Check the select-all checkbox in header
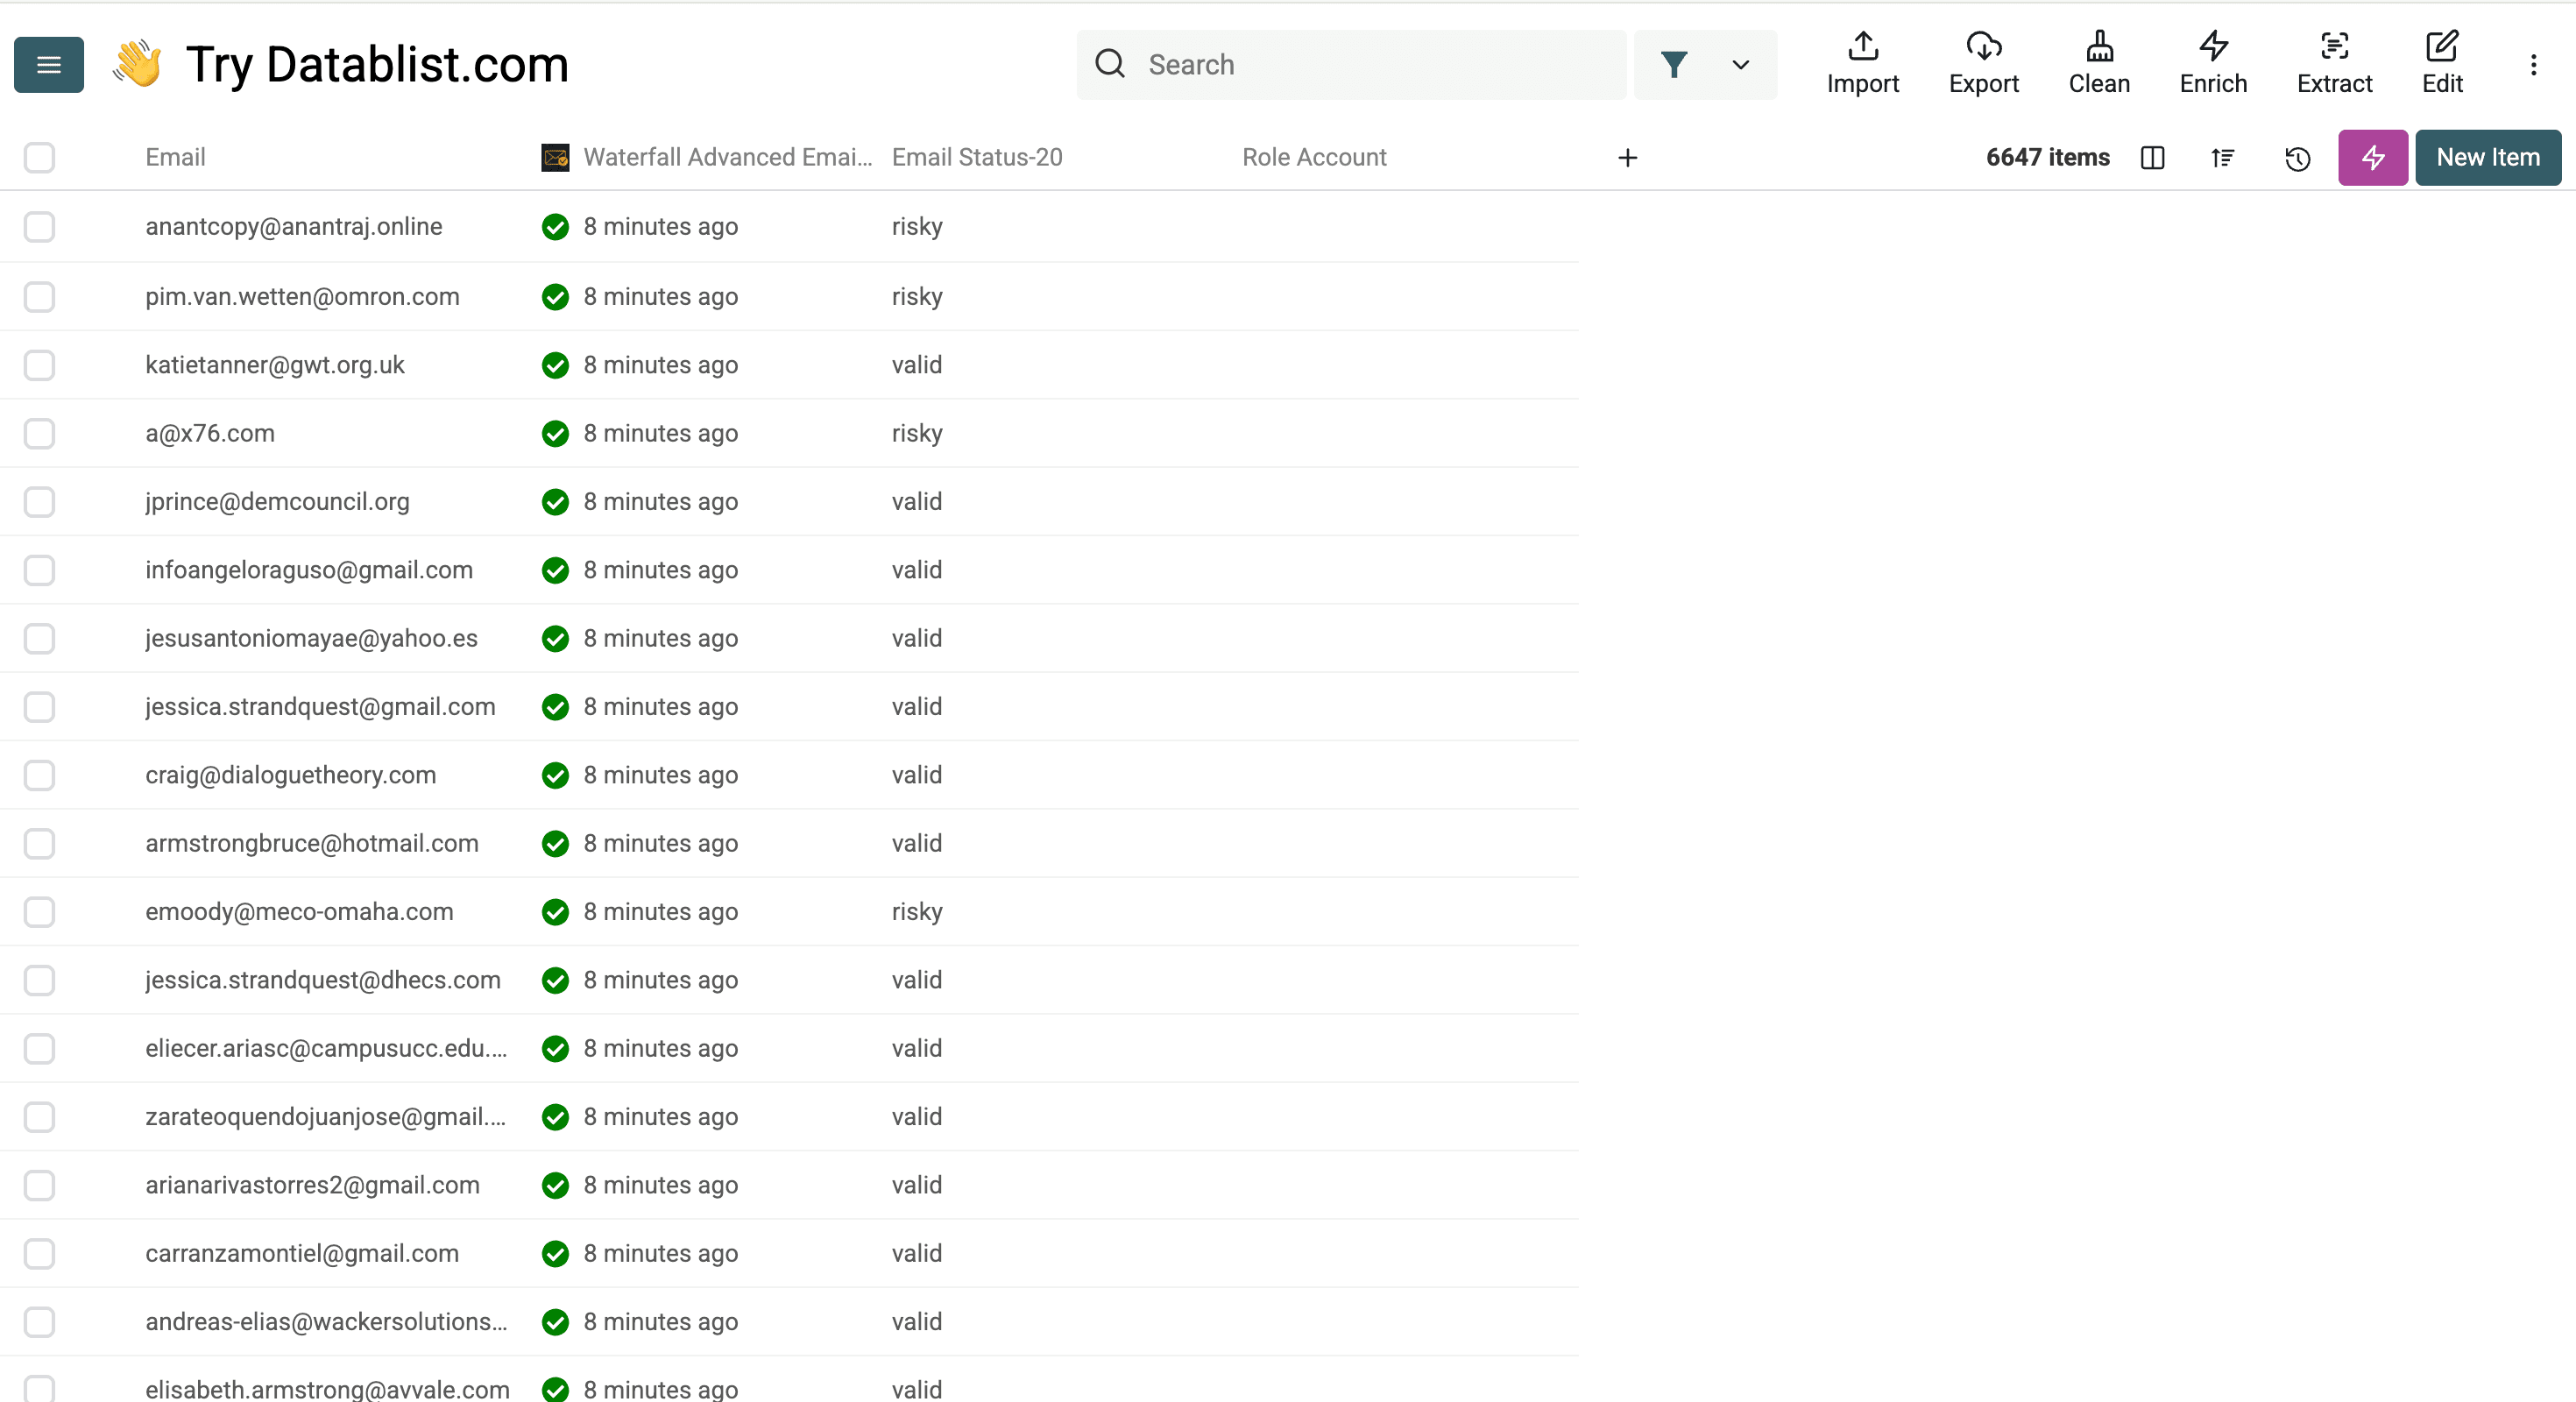The width and height of the screenshot is (2576, 1402). pos(39,158)
